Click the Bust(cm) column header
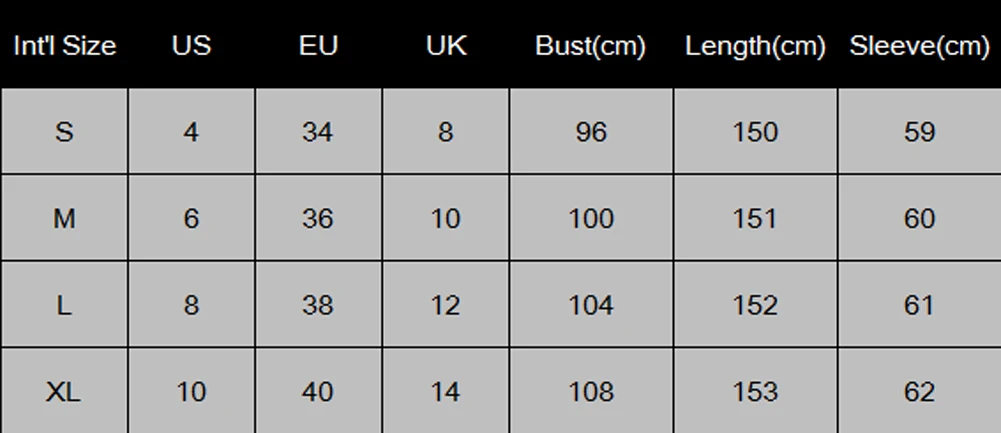This screenshot has height=433, width=1001. coord(591,45)
